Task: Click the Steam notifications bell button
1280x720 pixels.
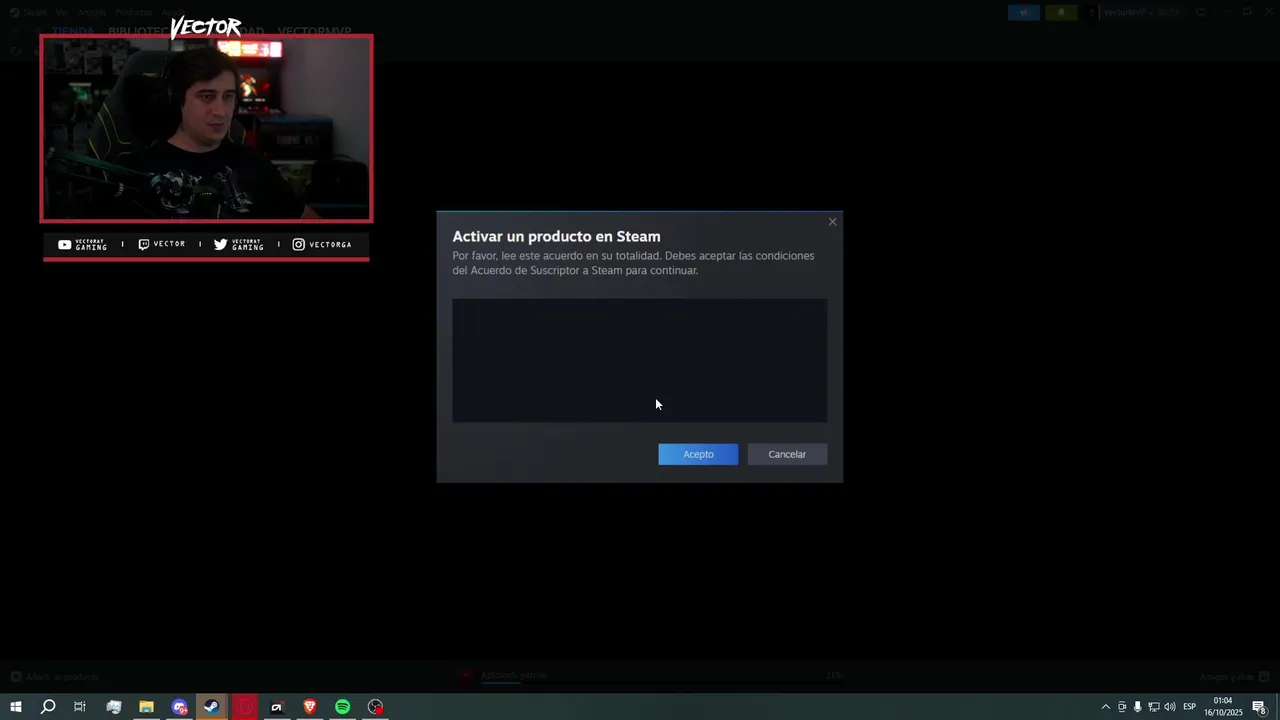Action: click(x=1061, y=12)
